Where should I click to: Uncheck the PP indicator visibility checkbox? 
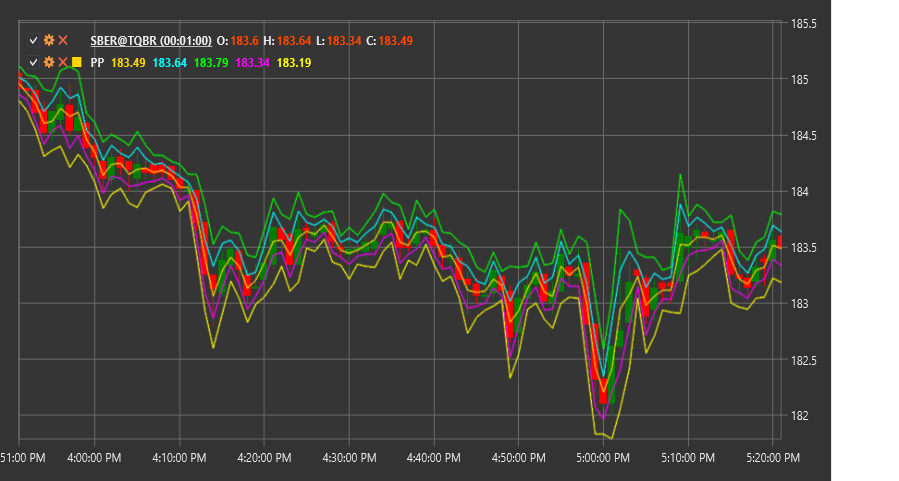(33, 62)
